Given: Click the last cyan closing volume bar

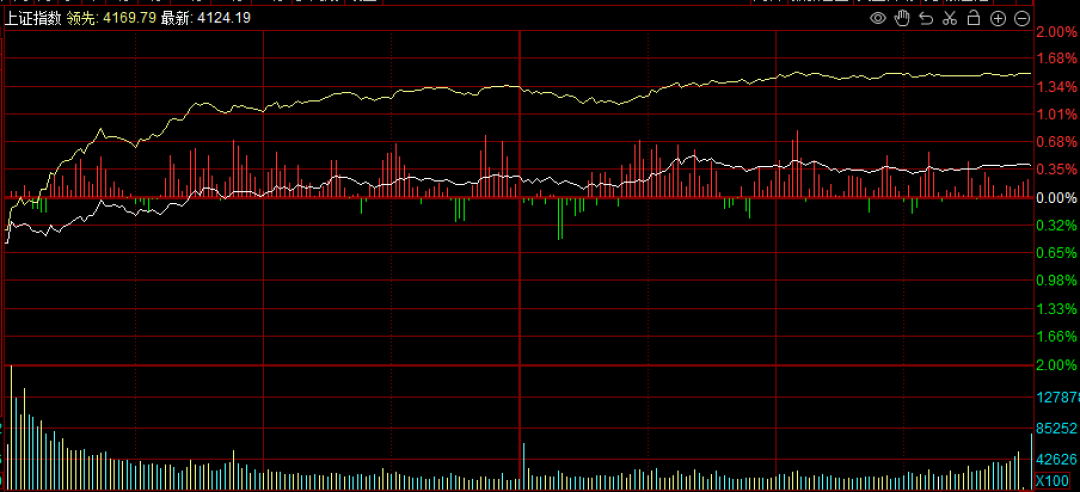Looking at the screenshot, I should click(1031, 462).
